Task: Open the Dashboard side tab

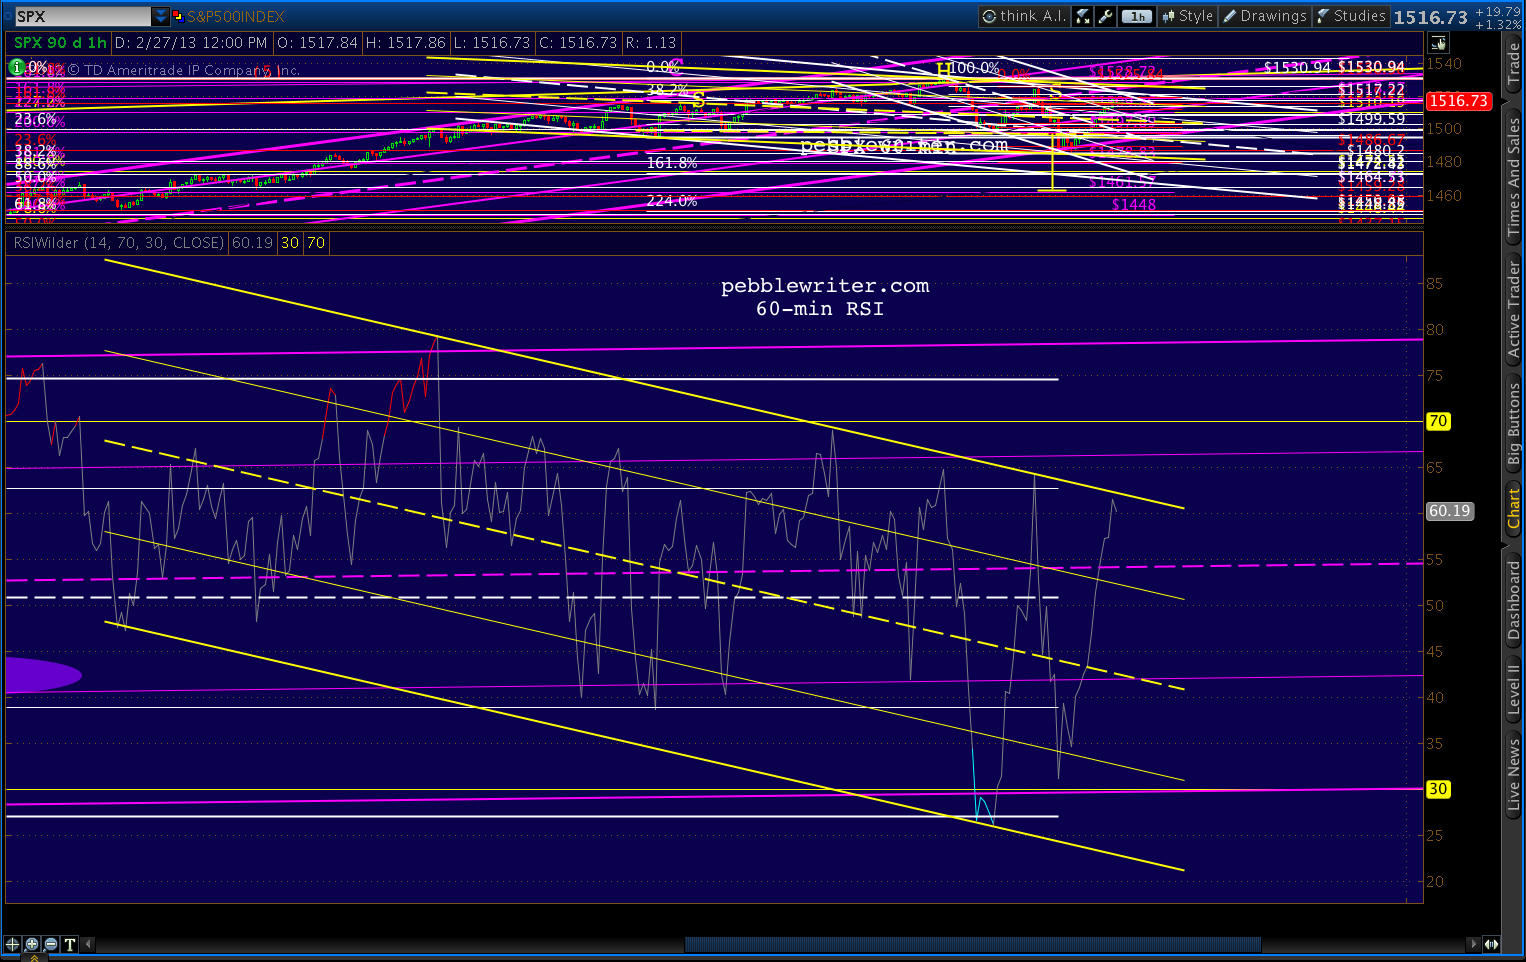Action: coord(1514,600)
